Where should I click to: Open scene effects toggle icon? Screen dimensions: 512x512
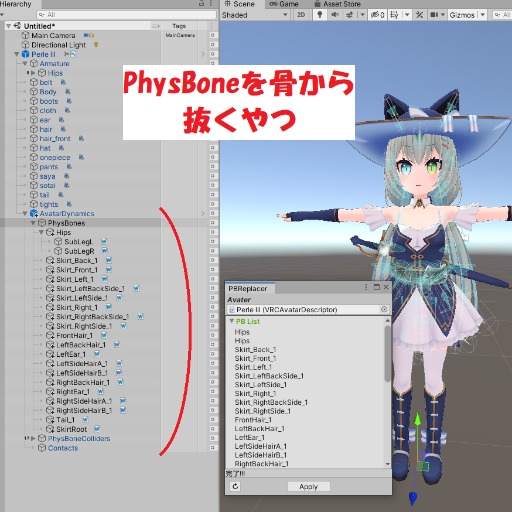pyautogui.click(x=350, y=15)
